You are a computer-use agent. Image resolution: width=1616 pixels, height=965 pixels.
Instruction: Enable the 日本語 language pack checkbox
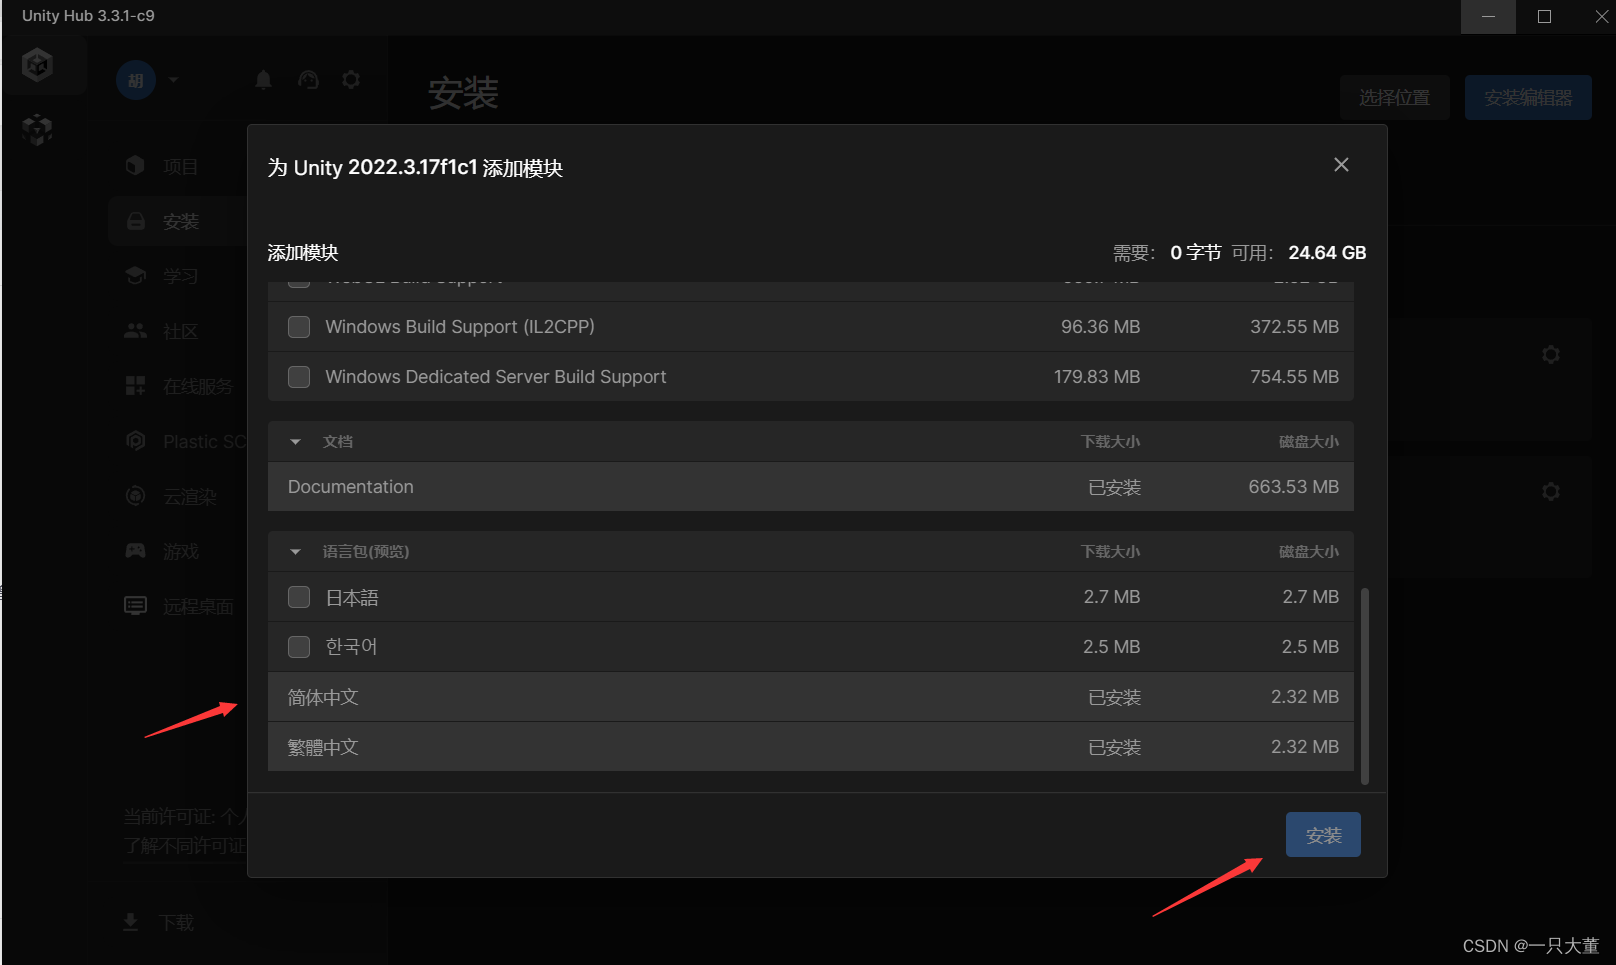pyautogui.click(x=299, y=597)
